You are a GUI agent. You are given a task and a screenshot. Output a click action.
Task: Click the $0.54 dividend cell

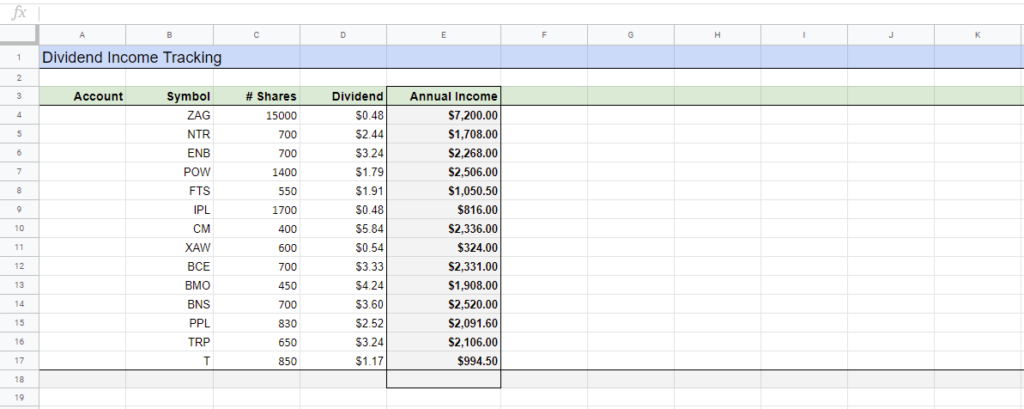[344, 248]
